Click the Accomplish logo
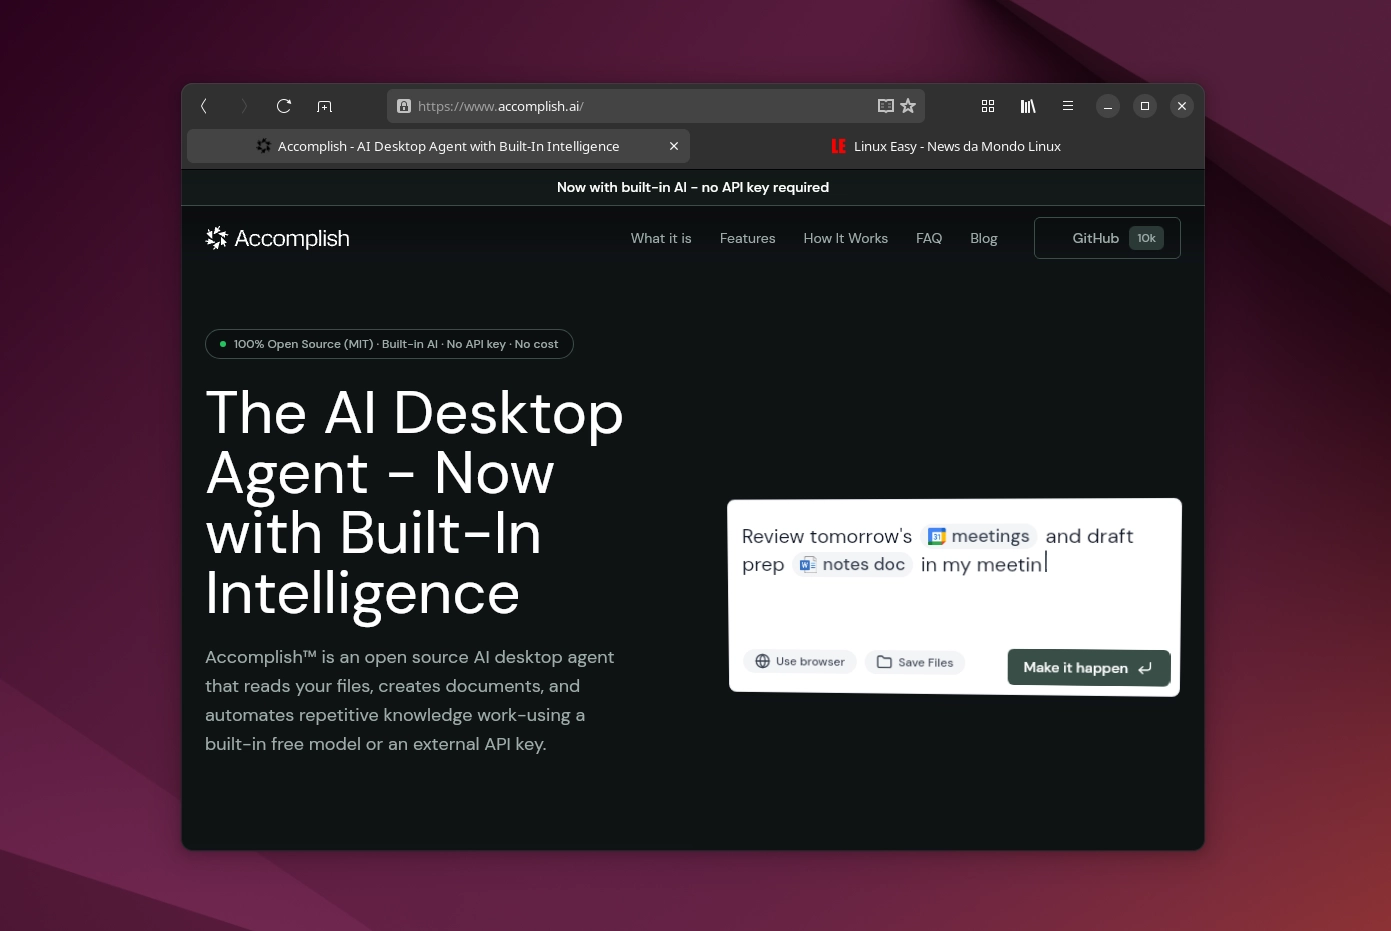This screenshot has width=1391, height=931. [278, 238]
